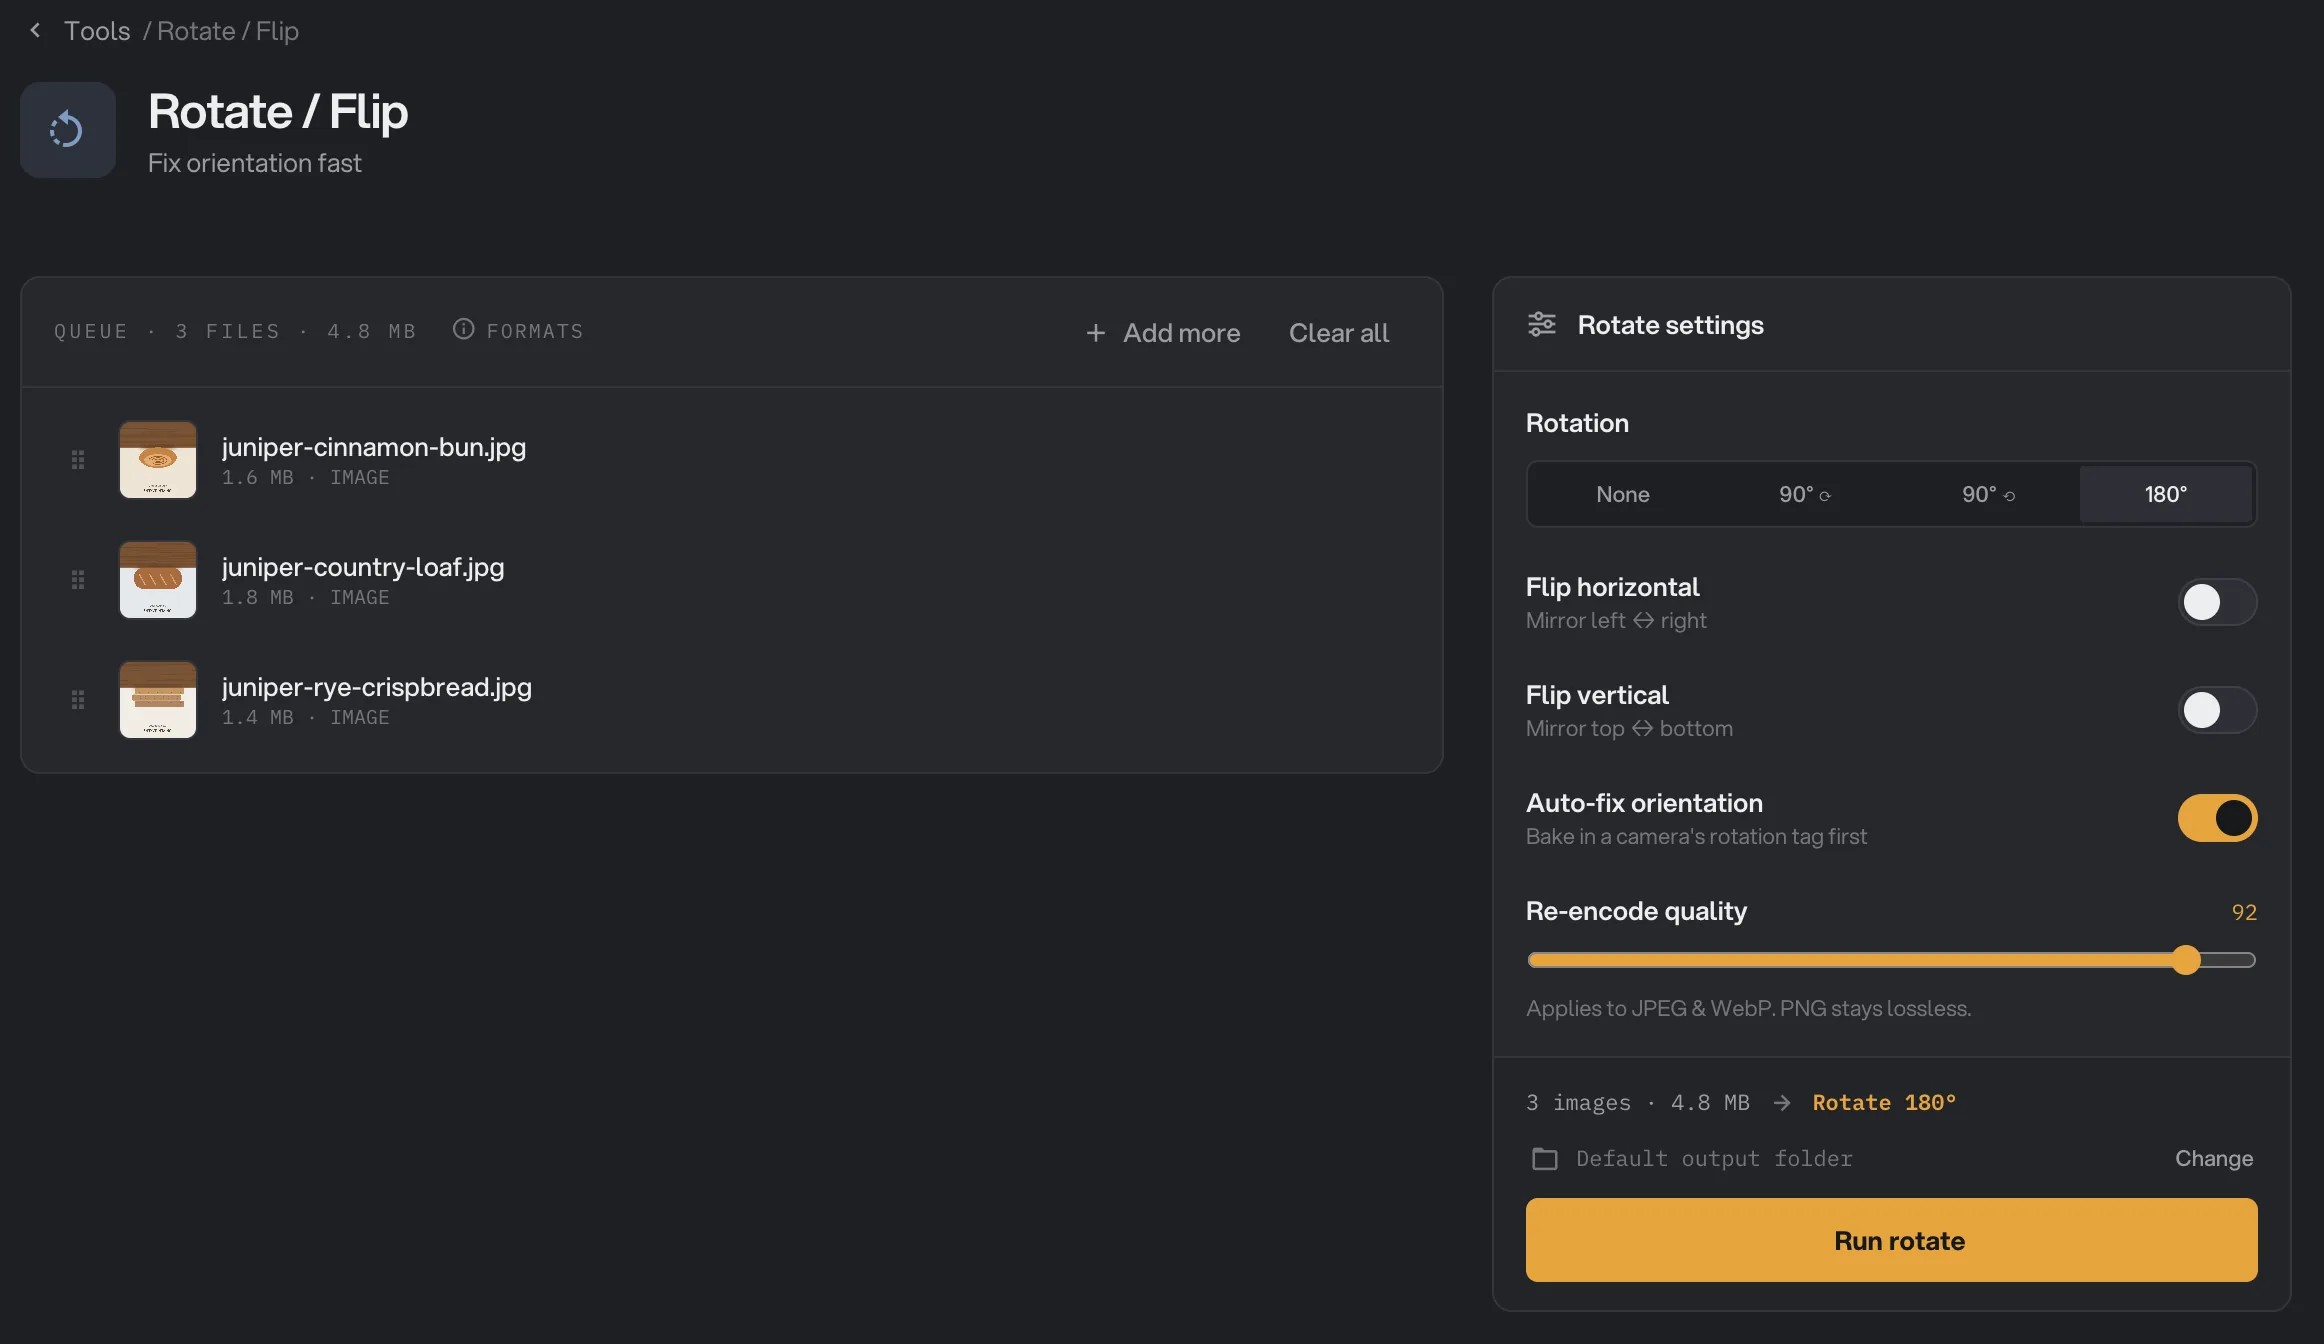Choose the 90° clockwise rotation option

(1804, 494)
